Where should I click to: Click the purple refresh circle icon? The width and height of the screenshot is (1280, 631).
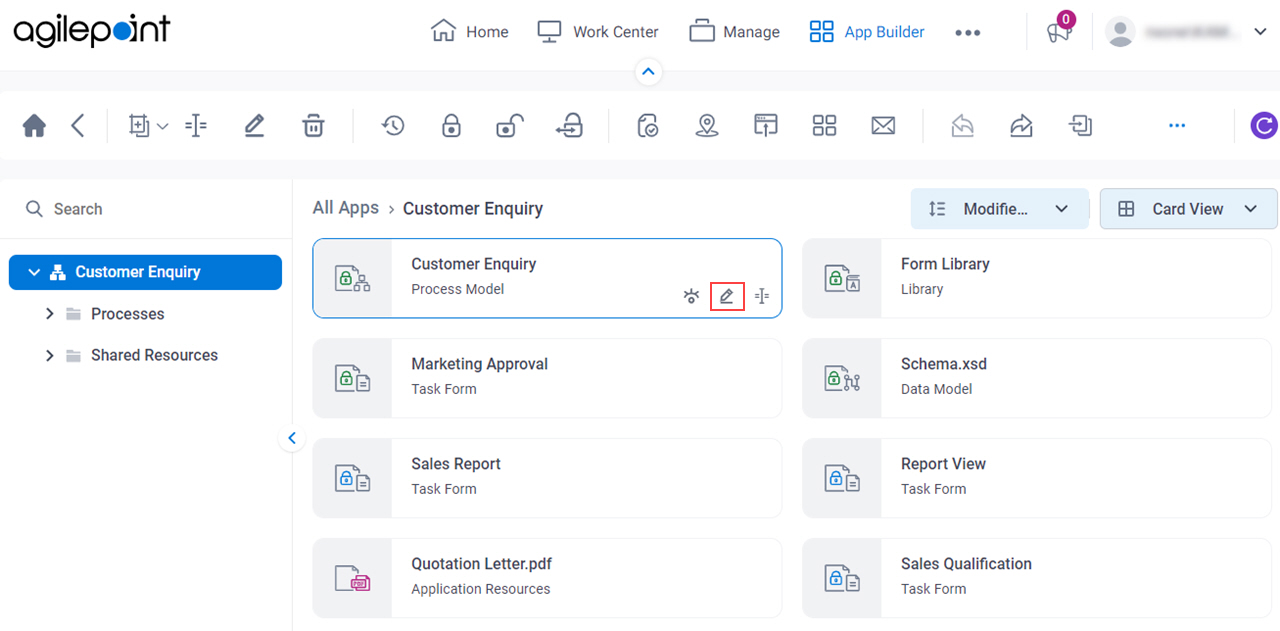tap(1264, 126)
